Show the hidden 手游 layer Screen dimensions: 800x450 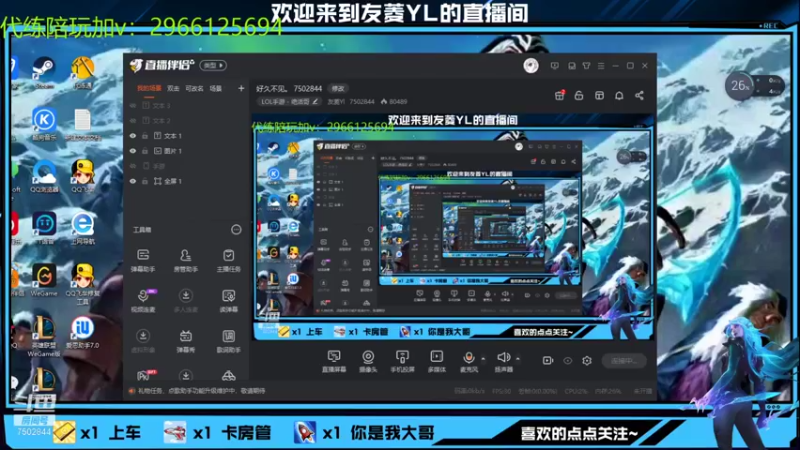point(133,166)
